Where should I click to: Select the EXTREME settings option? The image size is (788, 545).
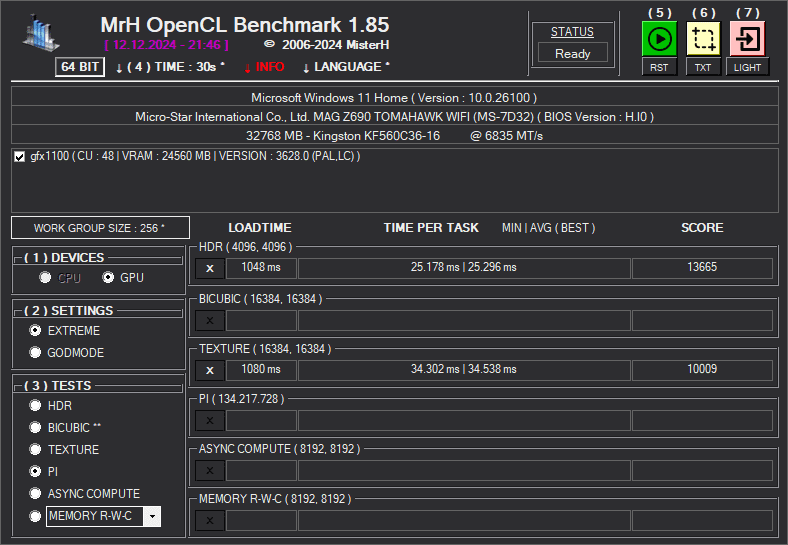click(x=35, y=330)
